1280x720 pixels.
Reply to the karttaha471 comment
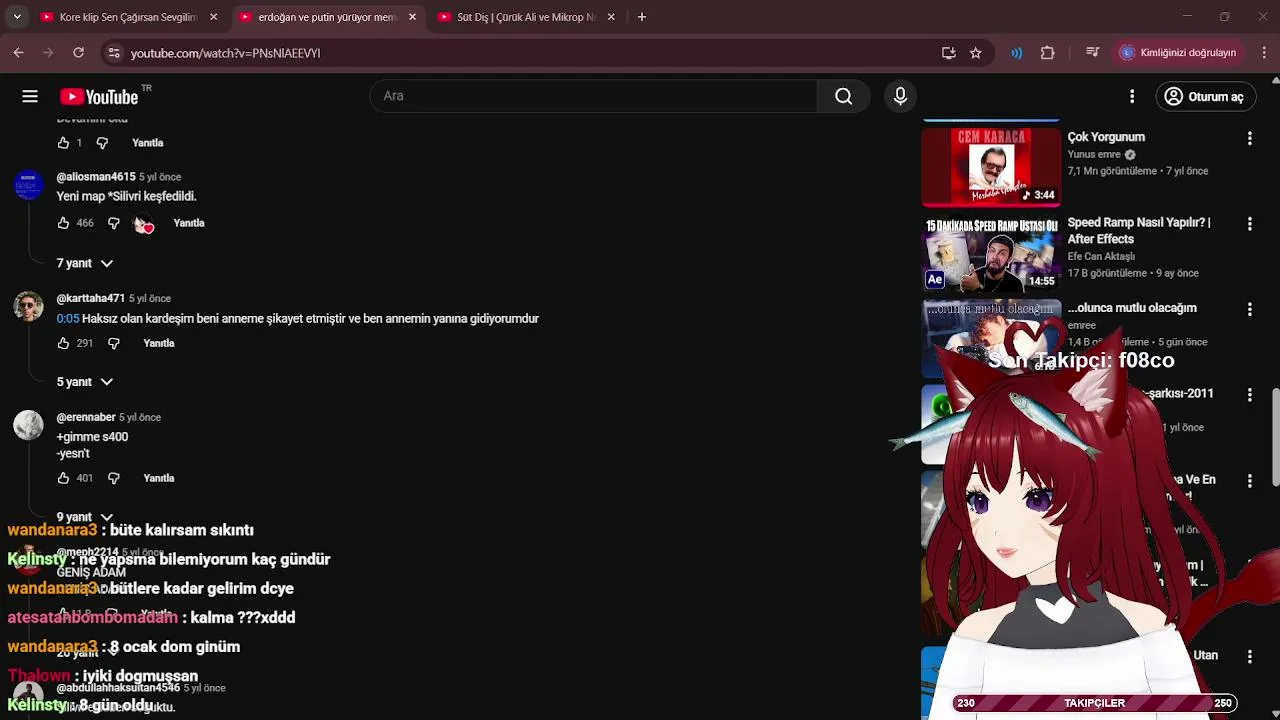159,343
